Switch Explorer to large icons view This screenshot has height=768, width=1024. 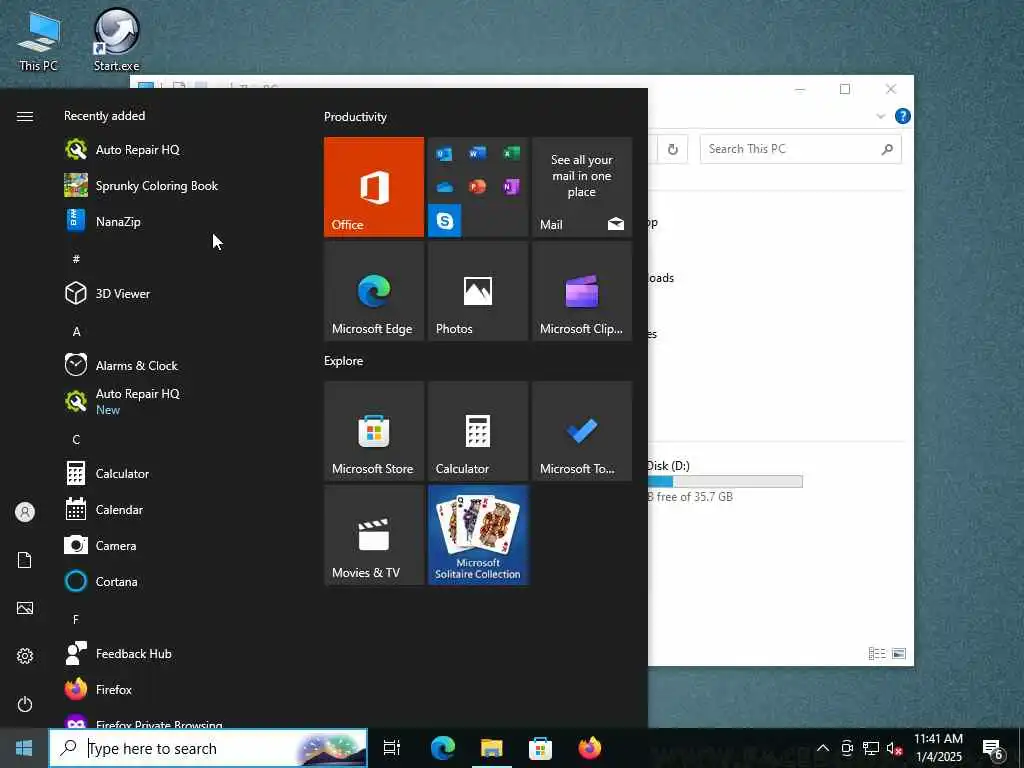899,653
